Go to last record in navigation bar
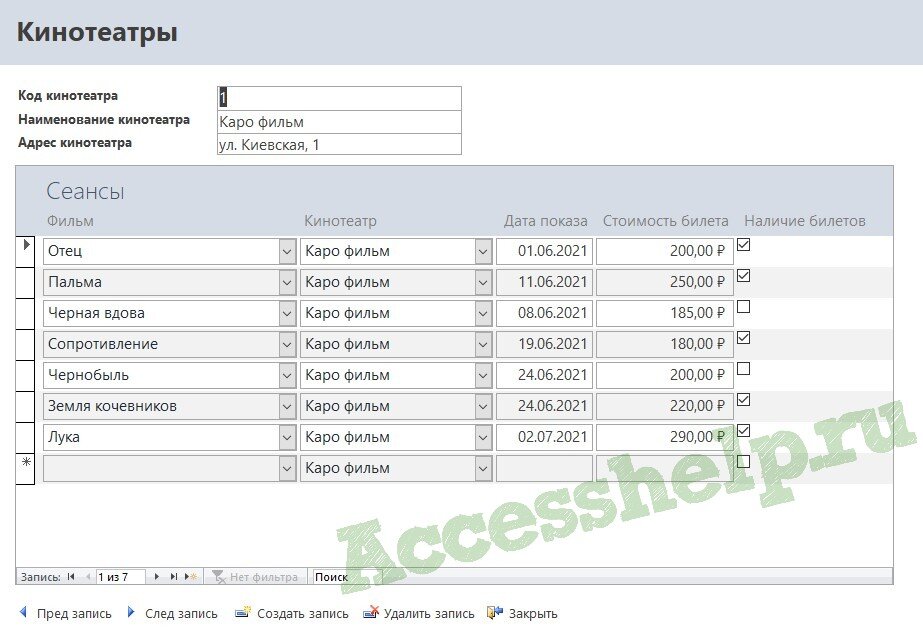Screen dimensions: 923x635 point(174,577)
